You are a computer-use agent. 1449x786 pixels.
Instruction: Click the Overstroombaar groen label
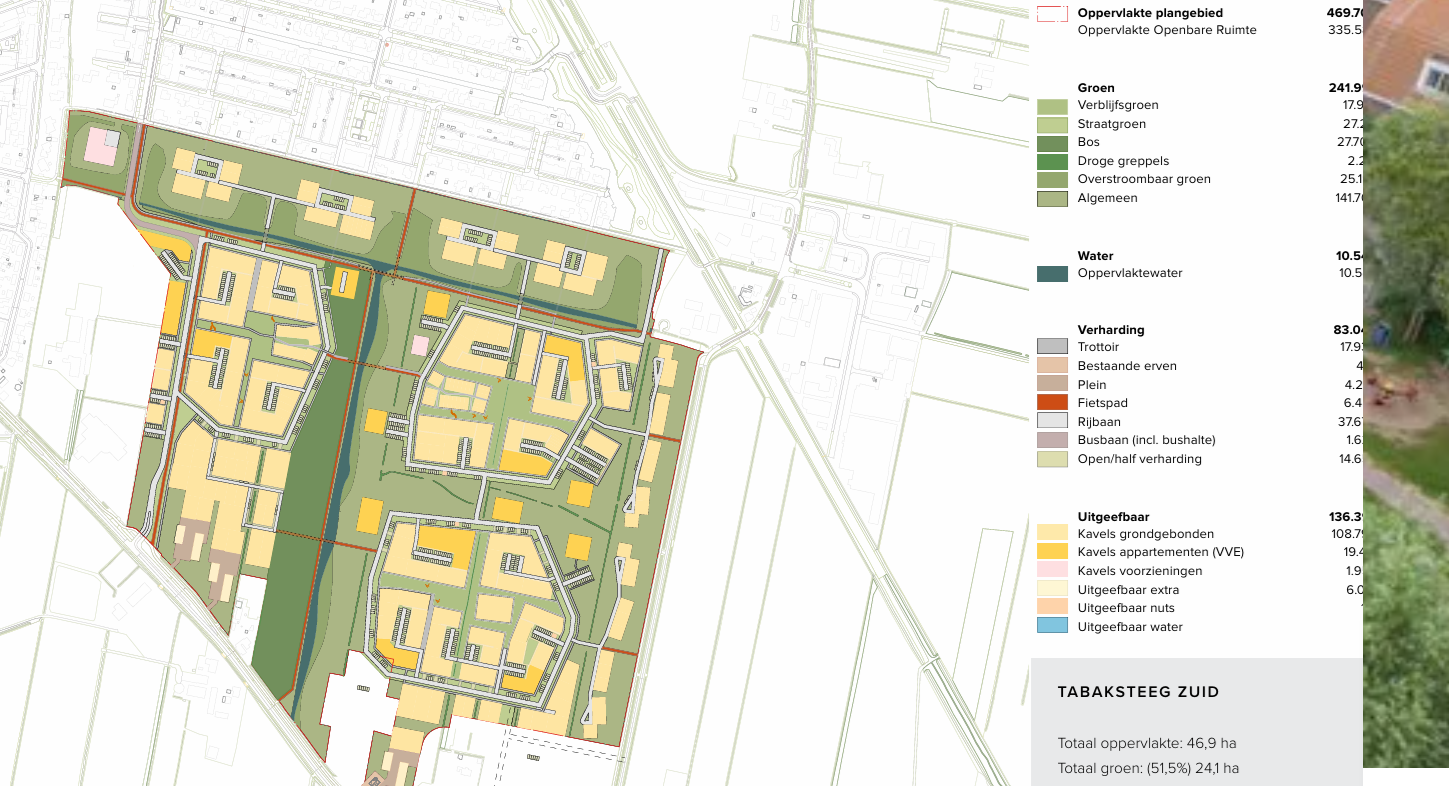pyautogui.click(x=1144, y=180)
